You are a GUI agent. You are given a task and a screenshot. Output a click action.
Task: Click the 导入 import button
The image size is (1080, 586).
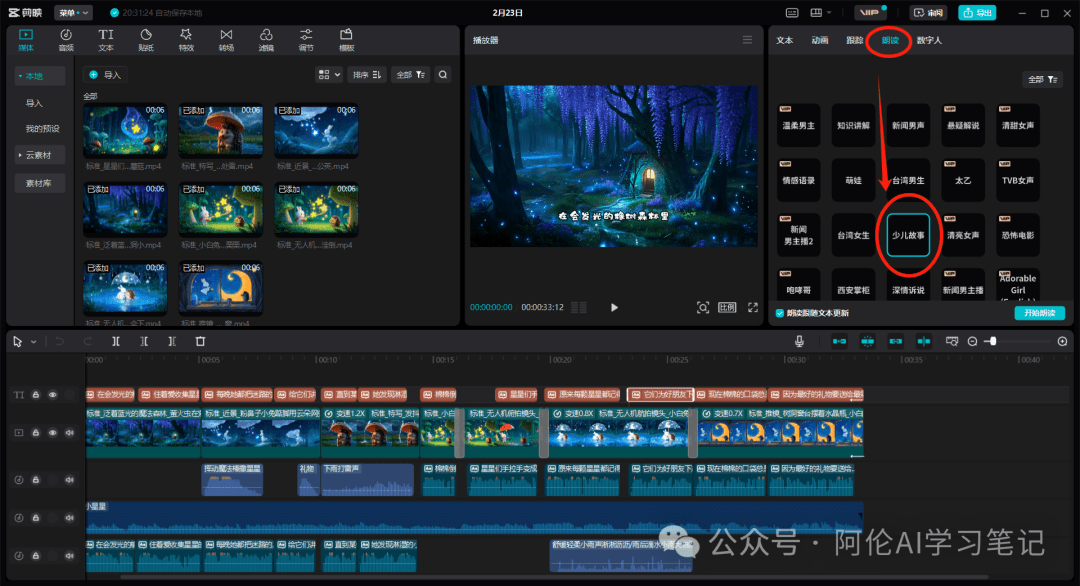(x=105, y=74)
